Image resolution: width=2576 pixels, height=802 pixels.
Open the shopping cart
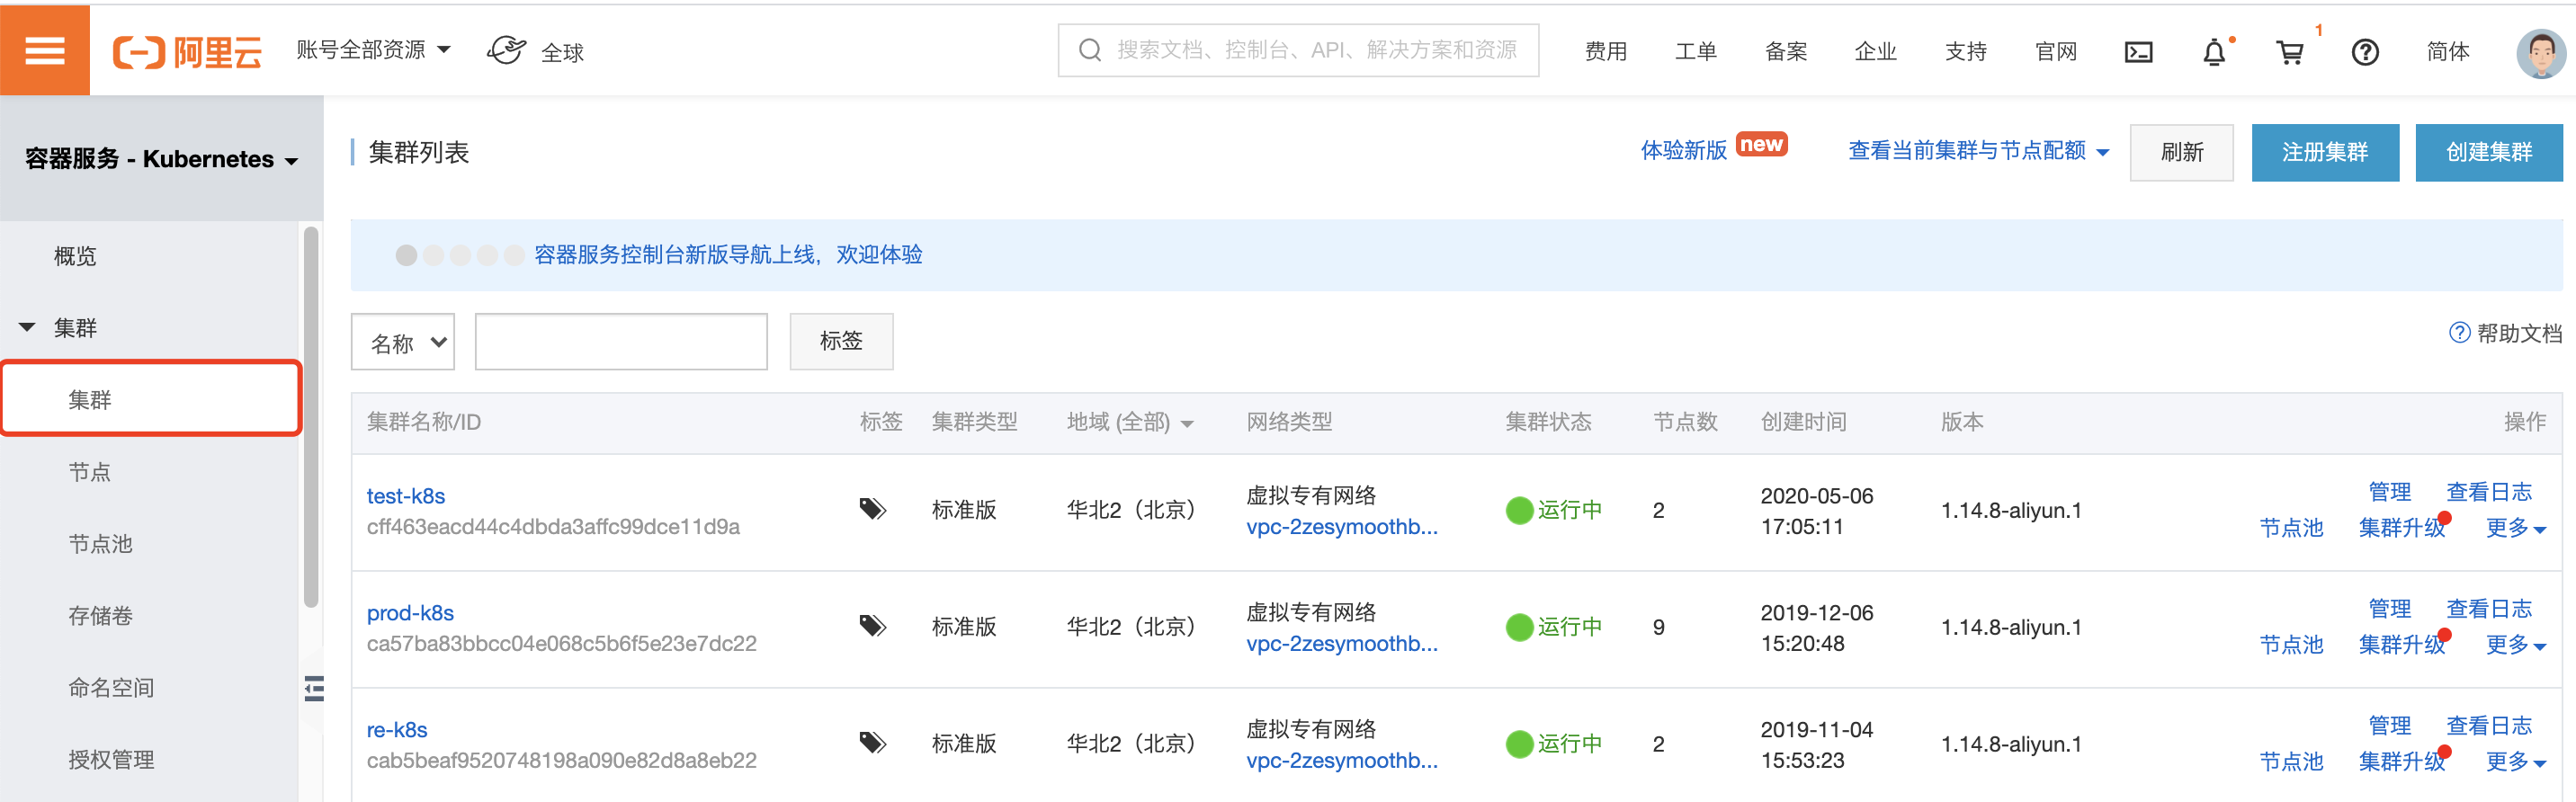coord(2289,52)
